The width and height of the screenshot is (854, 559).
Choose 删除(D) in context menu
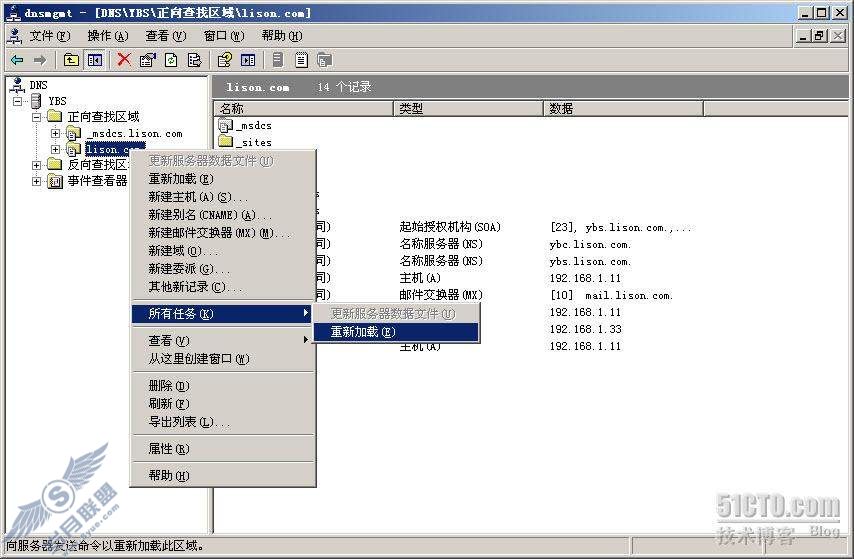click(x=222, y=386)
